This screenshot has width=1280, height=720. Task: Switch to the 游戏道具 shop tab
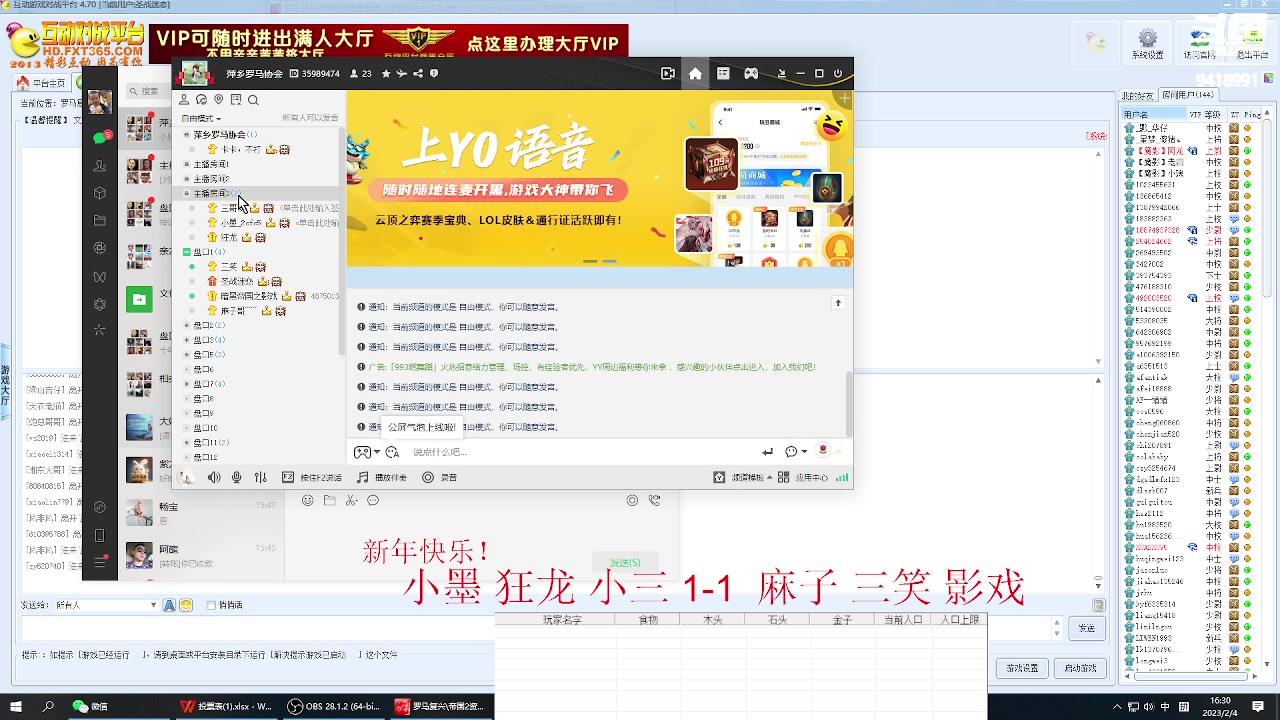pos(746,197)
